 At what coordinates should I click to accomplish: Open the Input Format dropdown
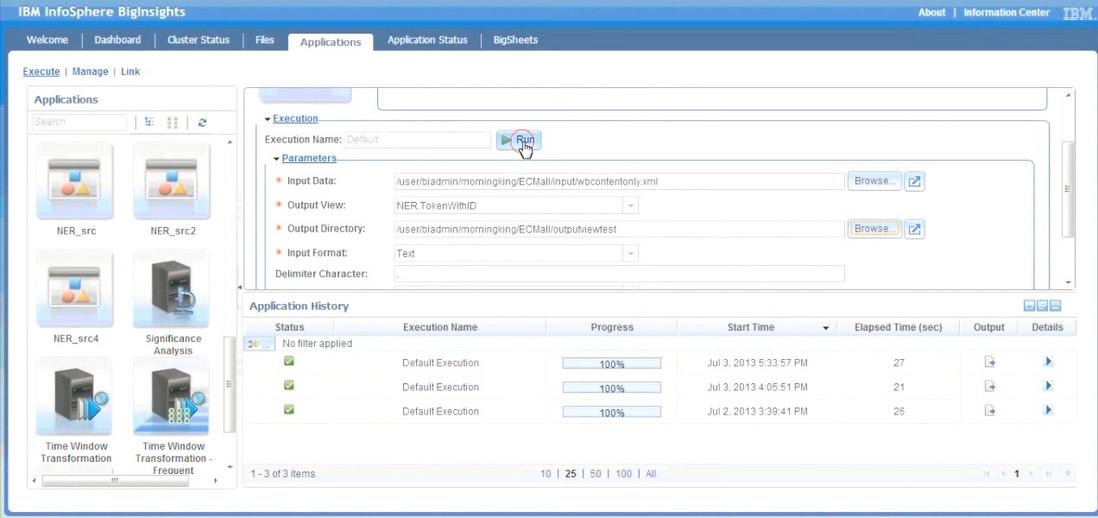pyautogui.click(x=631, y=253)
